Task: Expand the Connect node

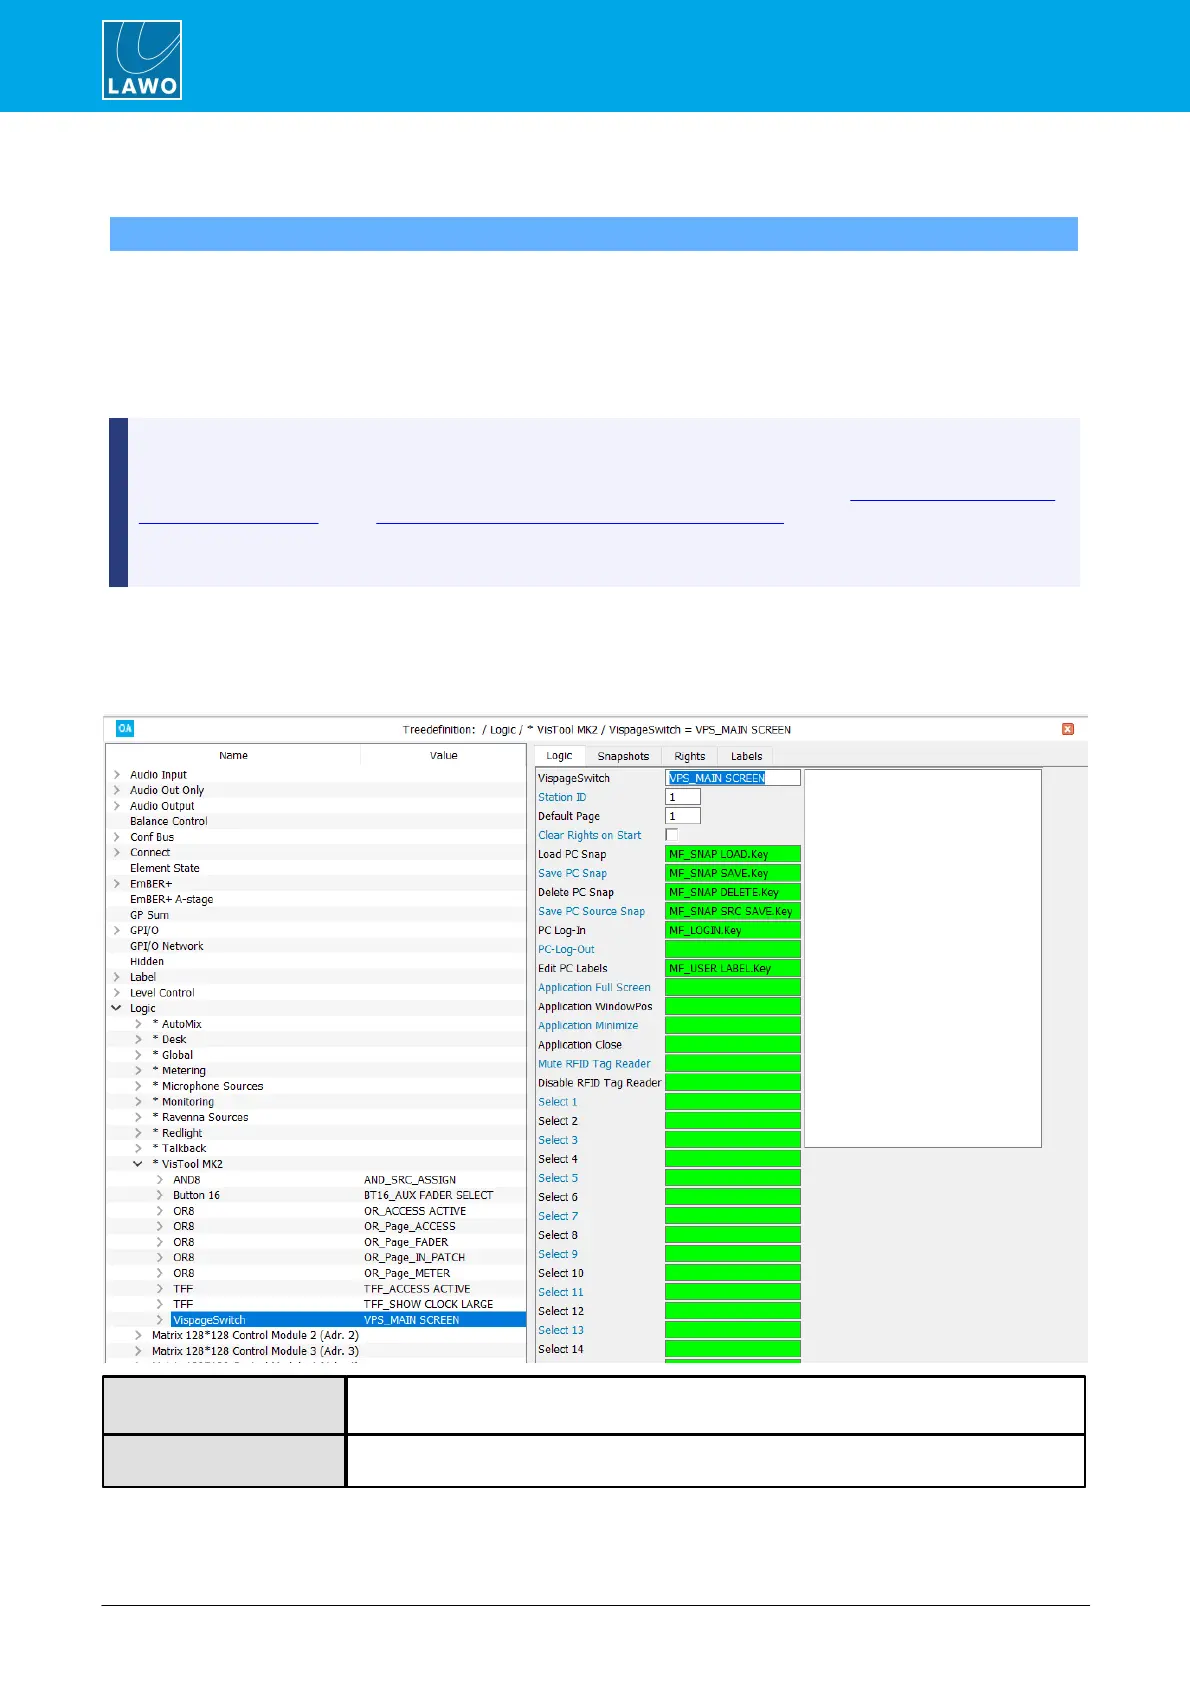Action: click(117, 853)
